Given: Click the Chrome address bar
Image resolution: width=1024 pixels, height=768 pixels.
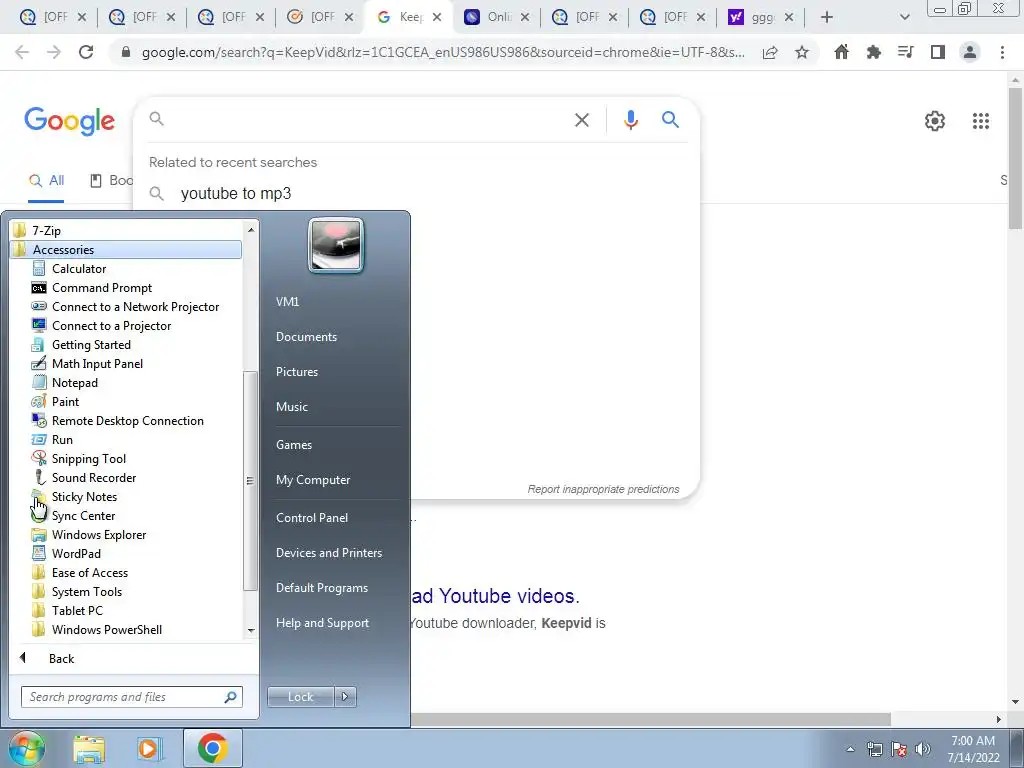Looking at the screenshot, I should 443,52.
